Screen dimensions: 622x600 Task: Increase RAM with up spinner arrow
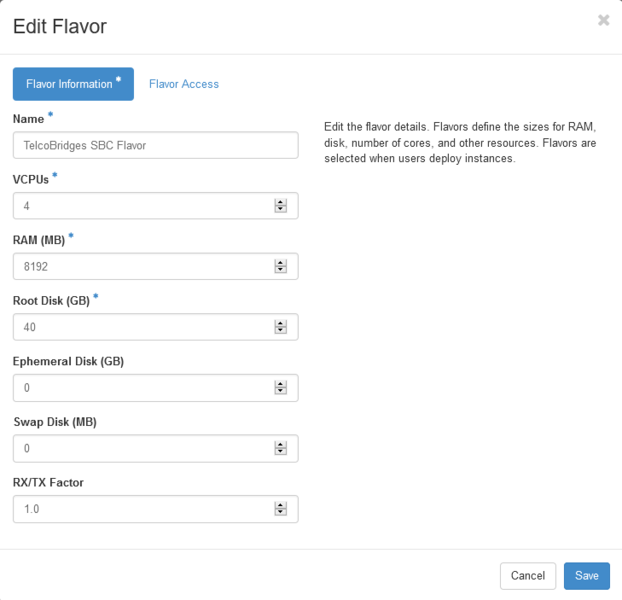click(280, 263)
